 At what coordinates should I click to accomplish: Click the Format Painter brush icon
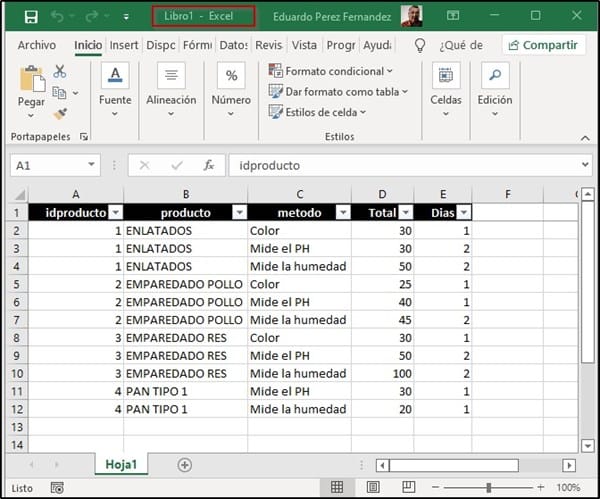coord(60,114)
